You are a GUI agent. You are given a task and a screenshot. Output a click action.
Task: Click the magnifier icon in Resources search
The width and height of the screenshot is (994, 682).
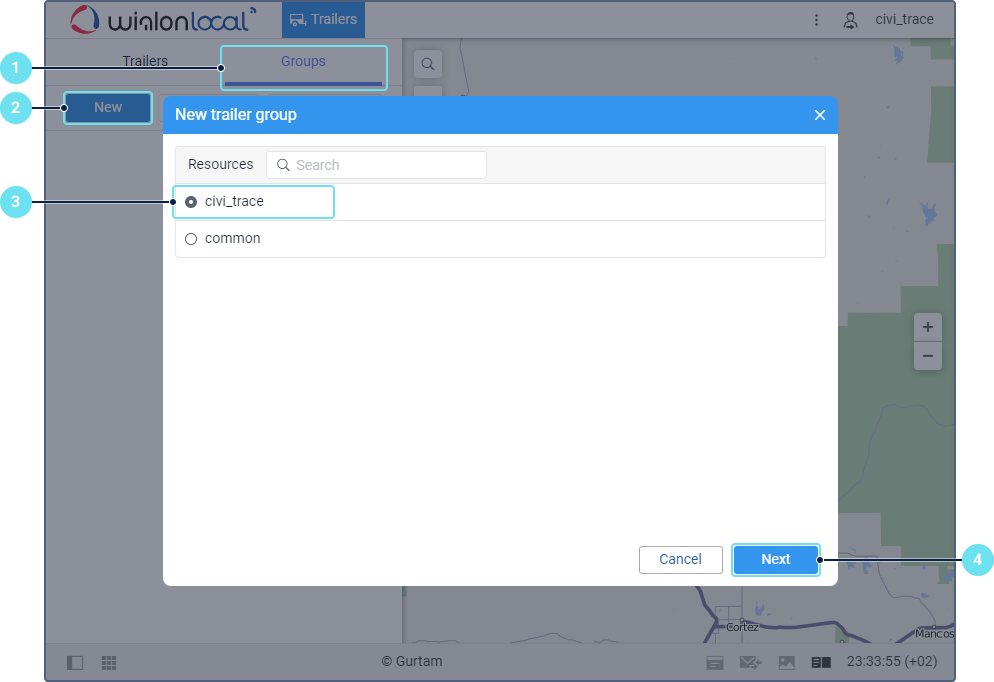tap(283, 165)
